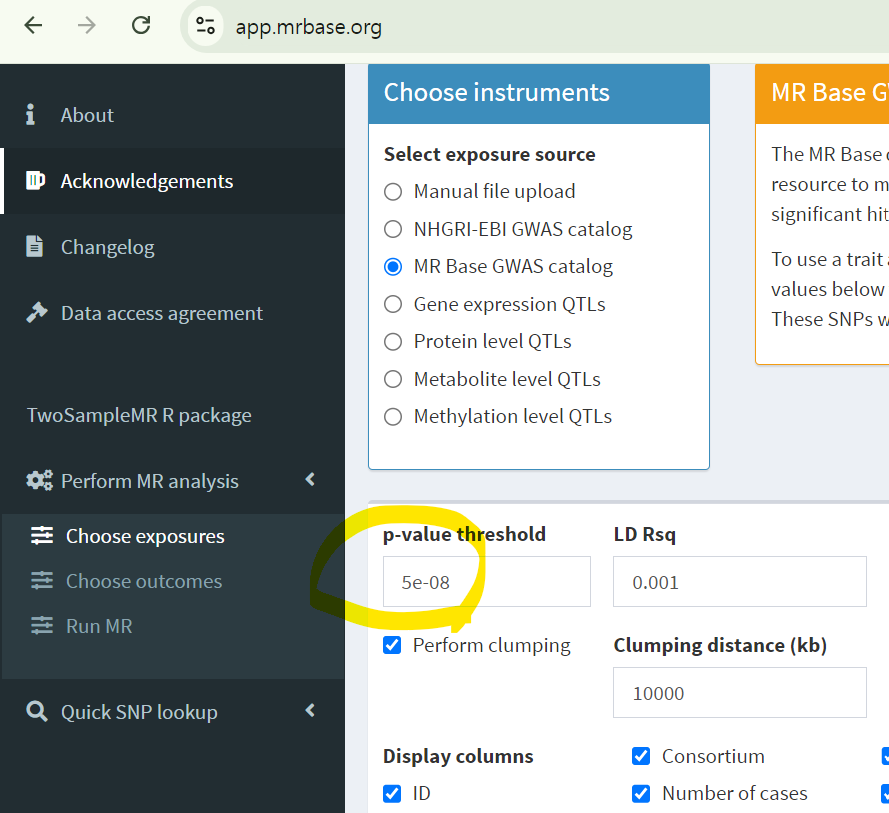Click the Choose exposures sliders icon
889x813 pixels.
point(42,535)
